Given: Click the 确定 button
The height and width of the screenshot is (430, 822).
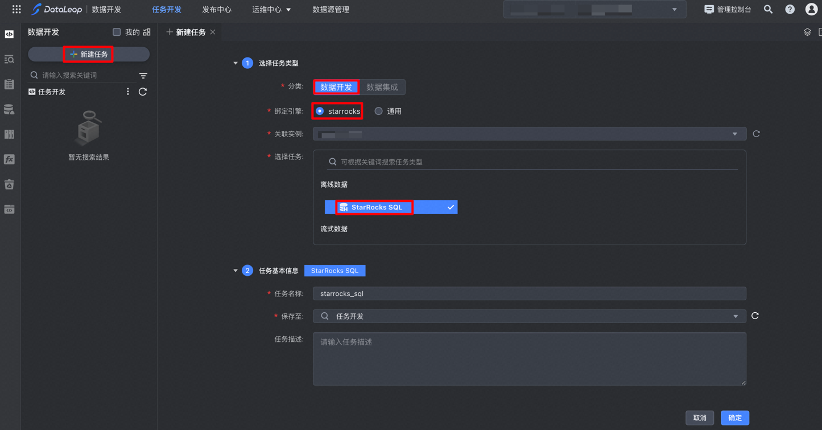Looking at the screenshot, I should point(735,418).
